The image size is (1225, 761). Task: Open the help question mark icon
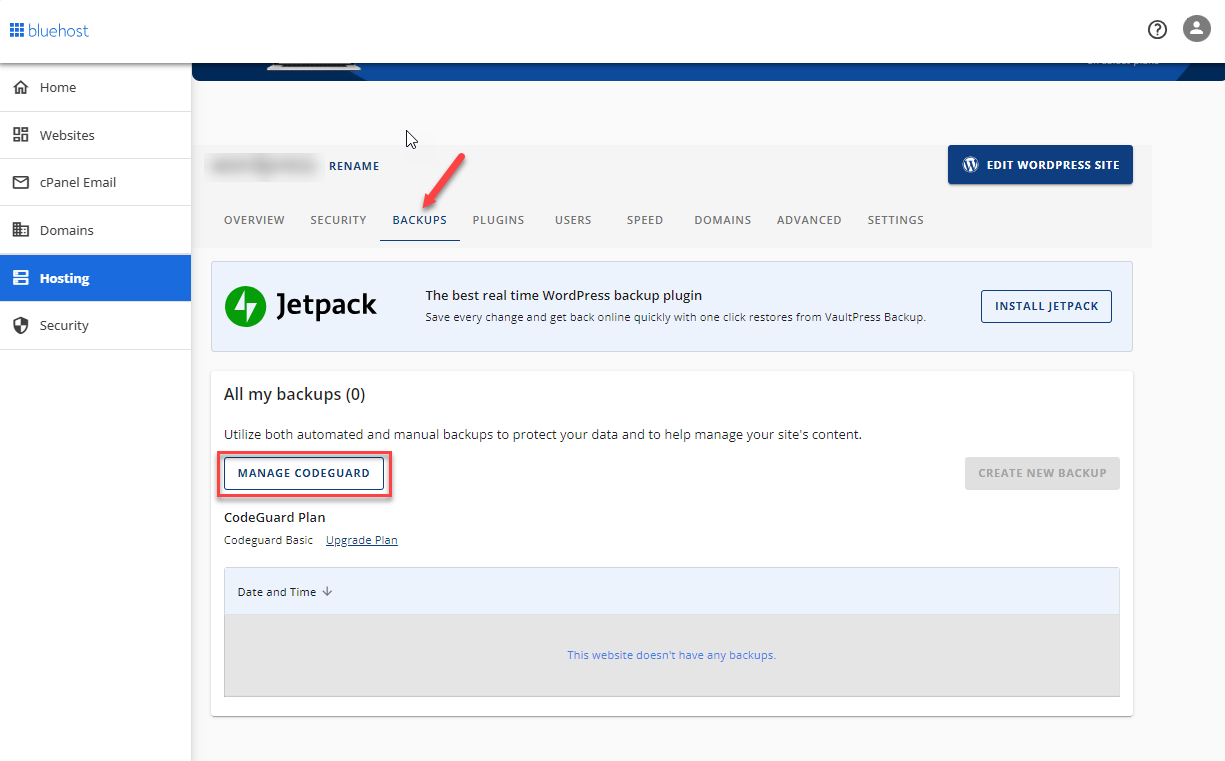click(1157, 30)
